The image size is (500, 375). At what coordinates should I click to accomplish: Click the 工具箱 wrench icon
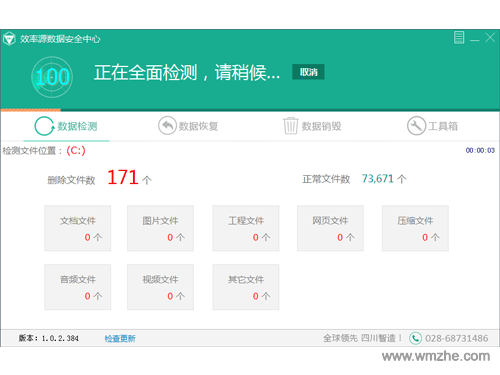(x=416, y=126)
